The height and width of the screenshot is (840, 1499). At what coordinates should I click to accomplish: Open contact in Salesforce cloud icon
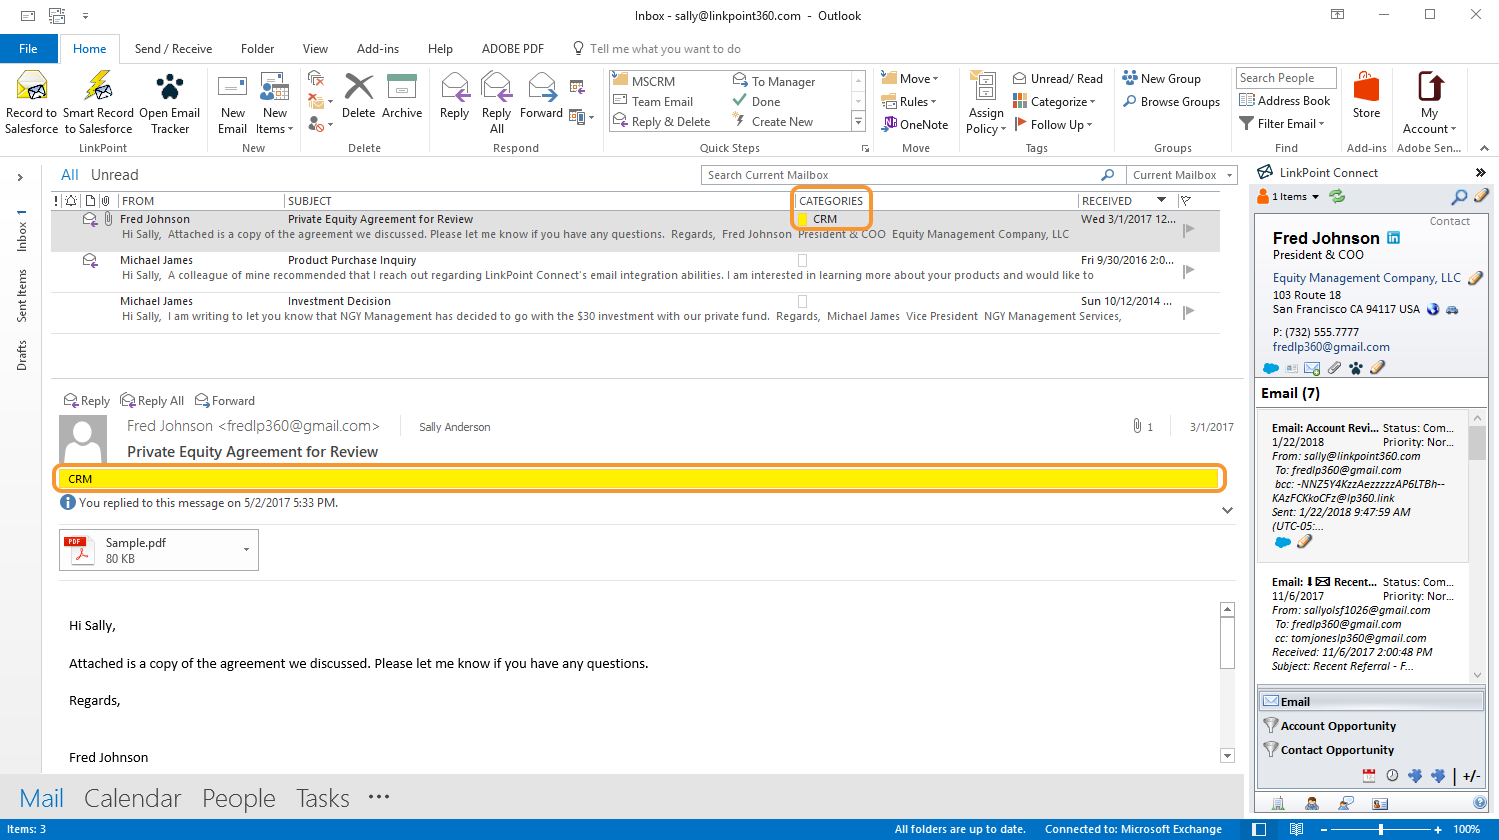pyautogui.click(x=1271, y=368)
